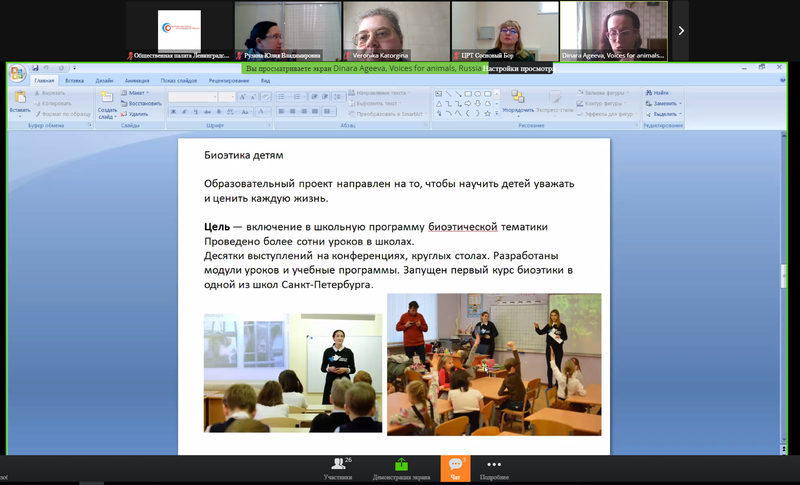The width and height of the screenshot is (800, 485).
Task: Toggle bold Ж formatting button
Action: coord(173,112)
